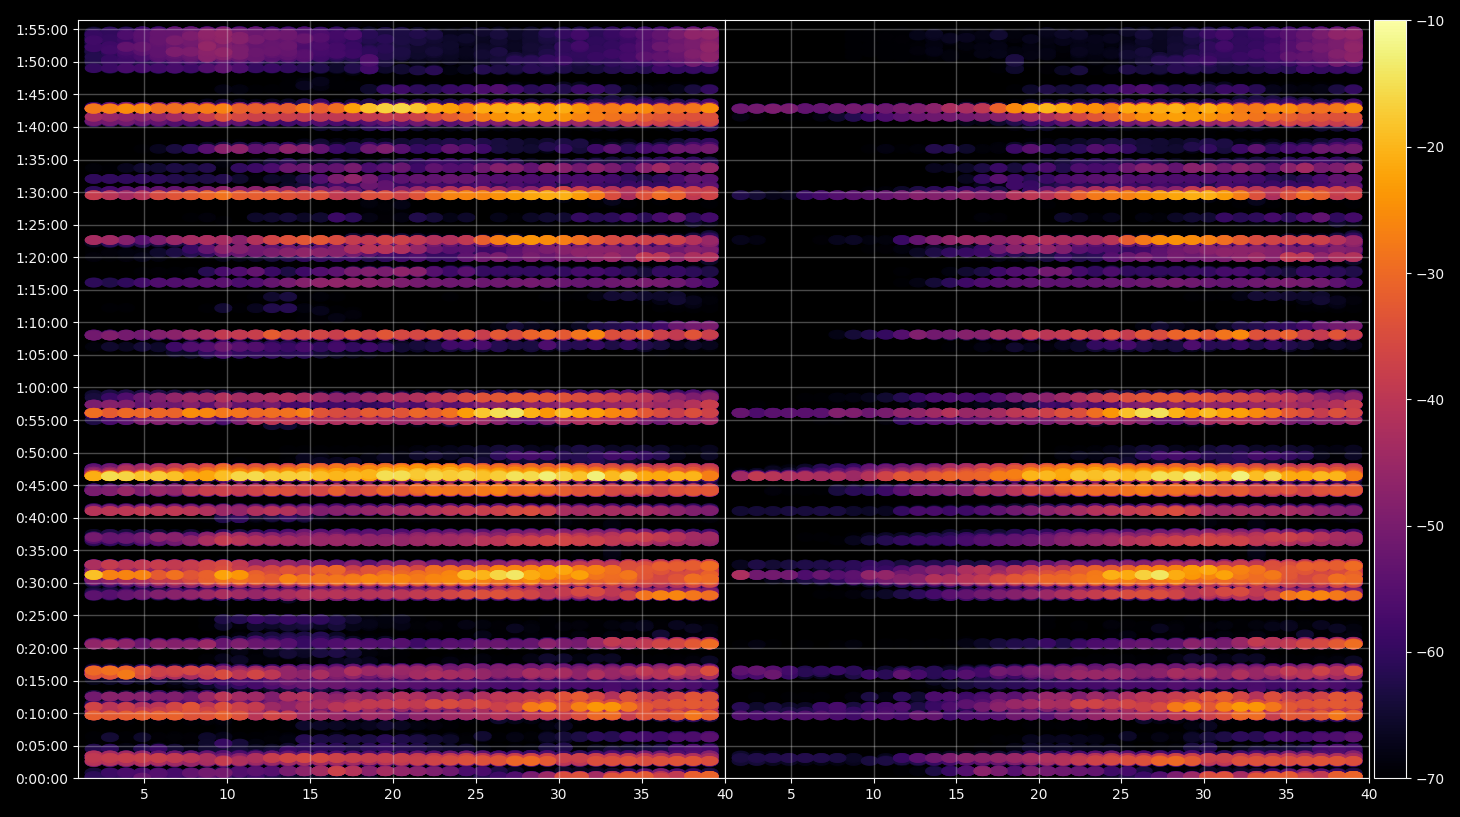Select x-axis tick 35 of the left subplot
1460x817 pixels.
coord(641,795)
